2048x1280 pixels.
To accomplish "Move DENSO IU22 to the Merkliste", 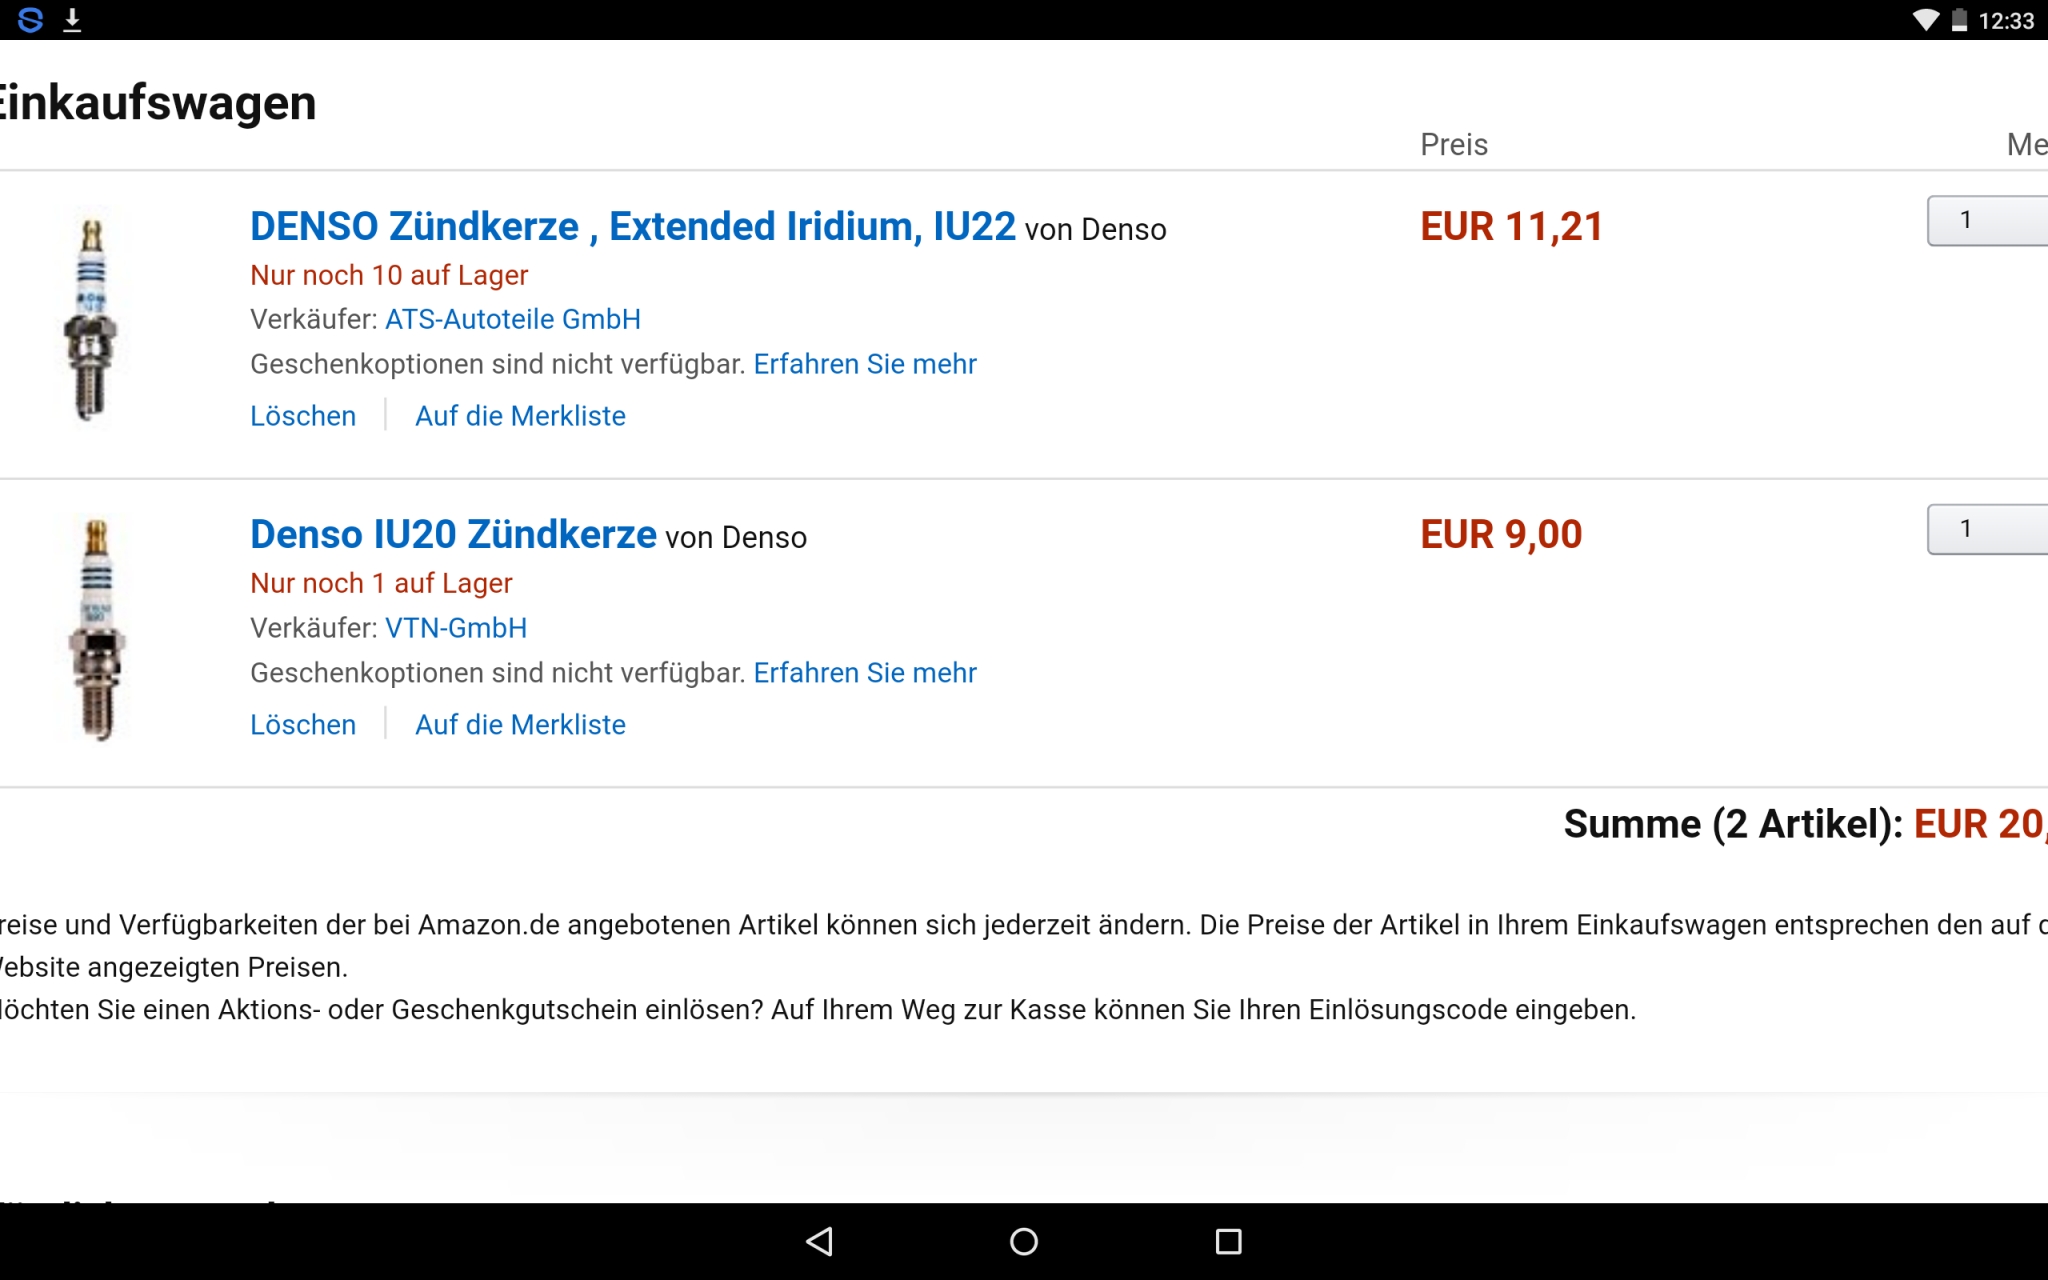I will (x=520, y=416).
